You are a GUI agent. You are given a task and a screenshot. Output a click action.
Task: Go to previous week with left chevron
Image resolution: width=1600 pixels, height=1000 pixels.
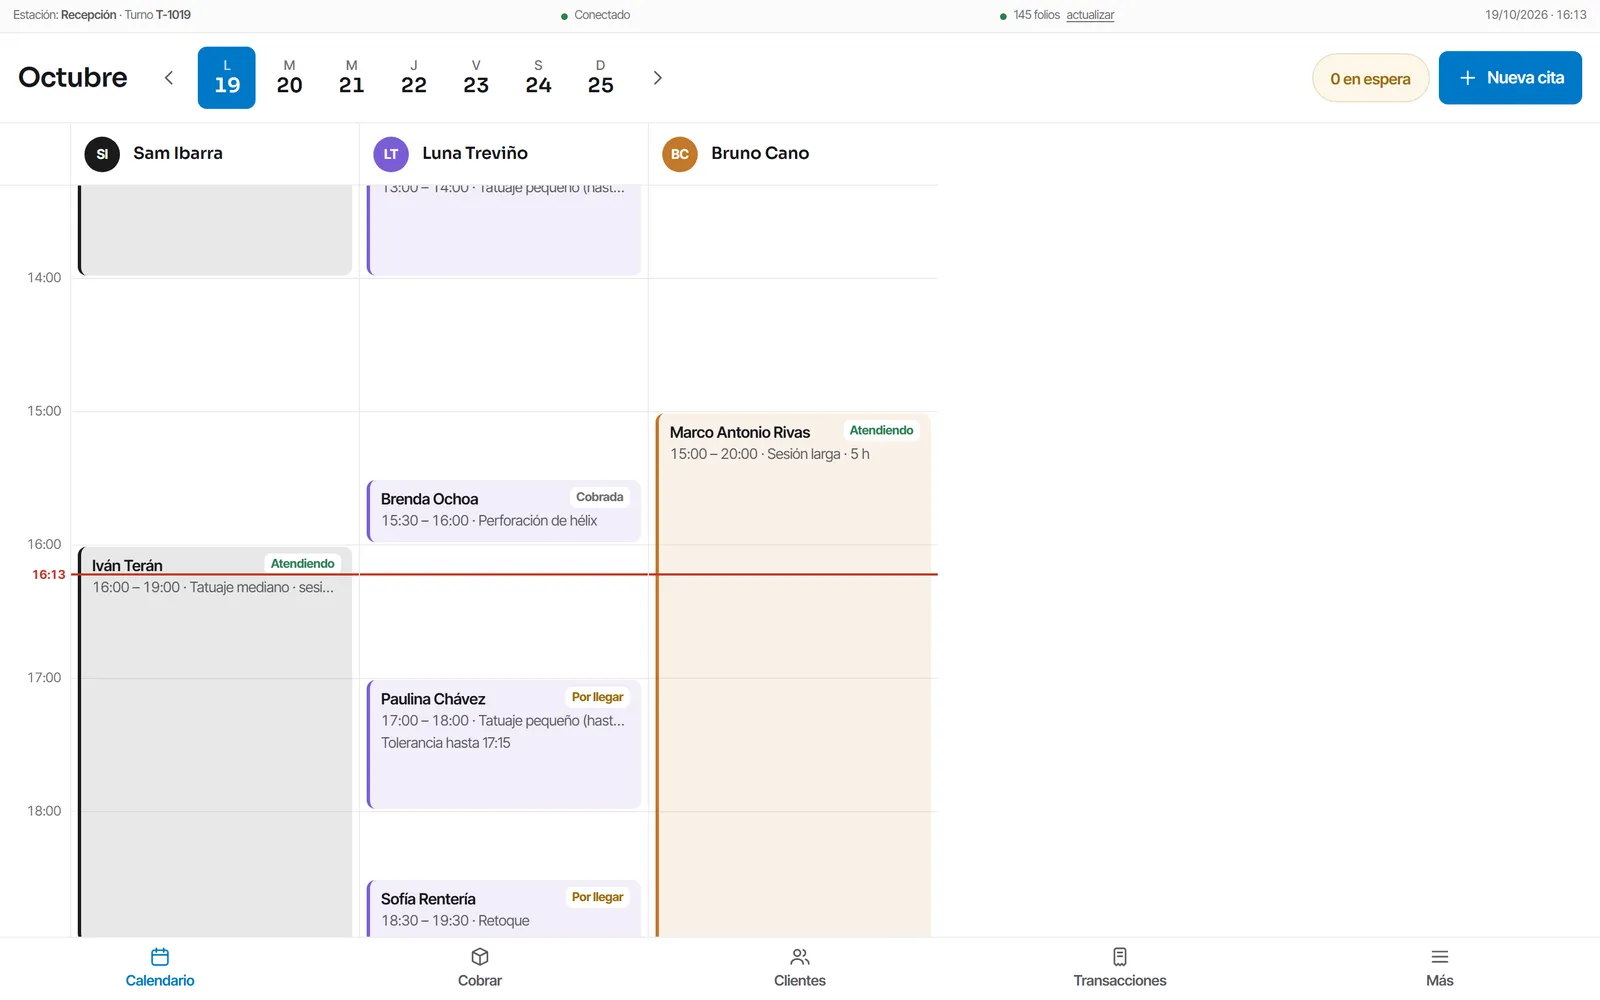tap(169, 78)
